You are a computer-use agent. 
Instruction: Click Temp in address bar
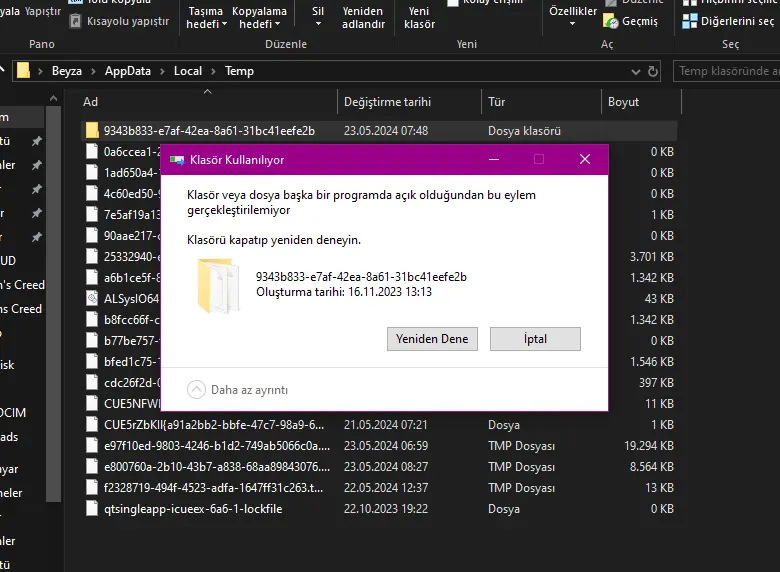239,71
